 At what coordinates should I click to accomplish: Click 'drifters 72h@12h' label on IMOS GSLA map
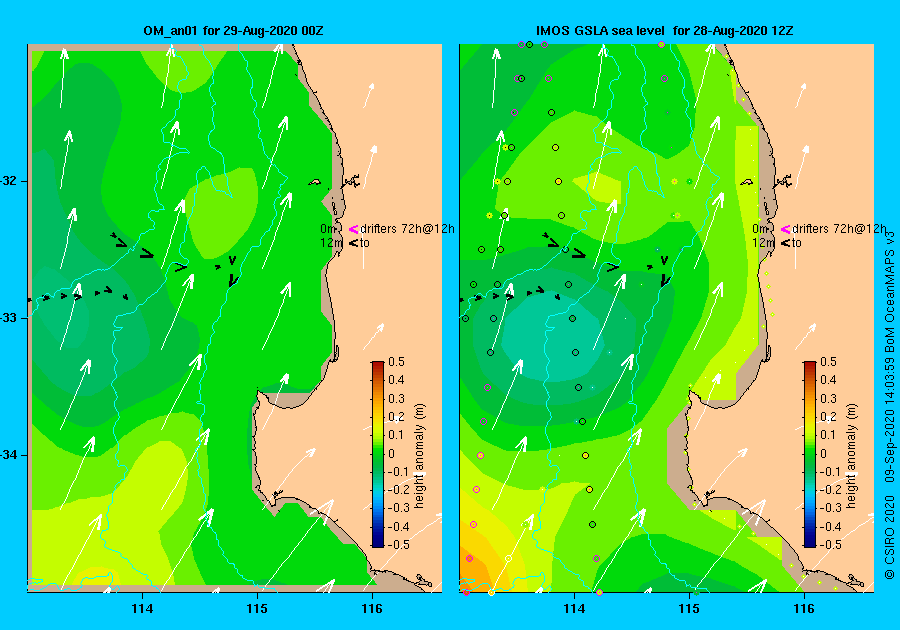[839, 229]
